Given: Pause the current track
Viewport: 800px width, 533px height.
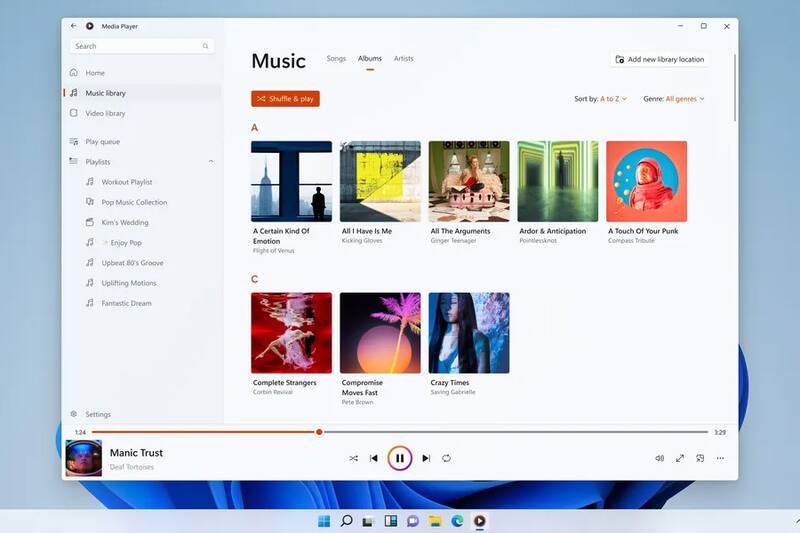Looking at the screenshot, I should (x=399, y=458).
